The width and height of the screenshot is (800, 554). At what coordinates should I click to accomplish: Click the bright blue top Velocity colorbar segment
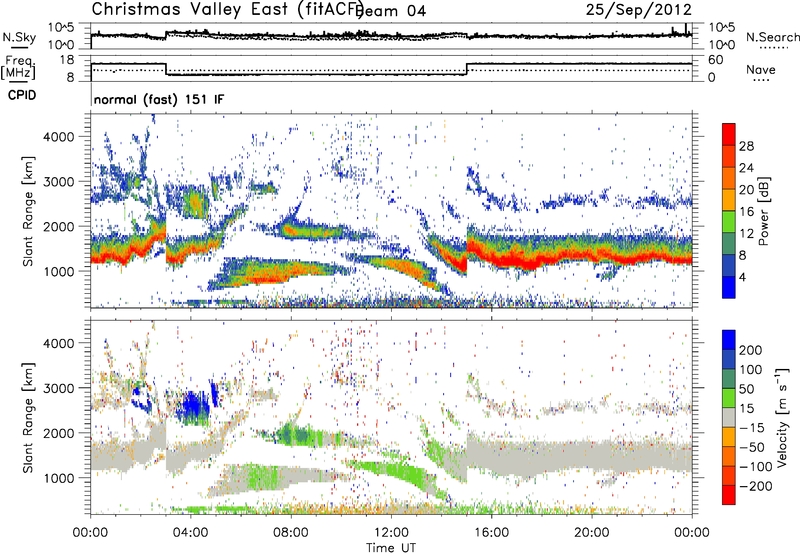click(x=729, y=340)
